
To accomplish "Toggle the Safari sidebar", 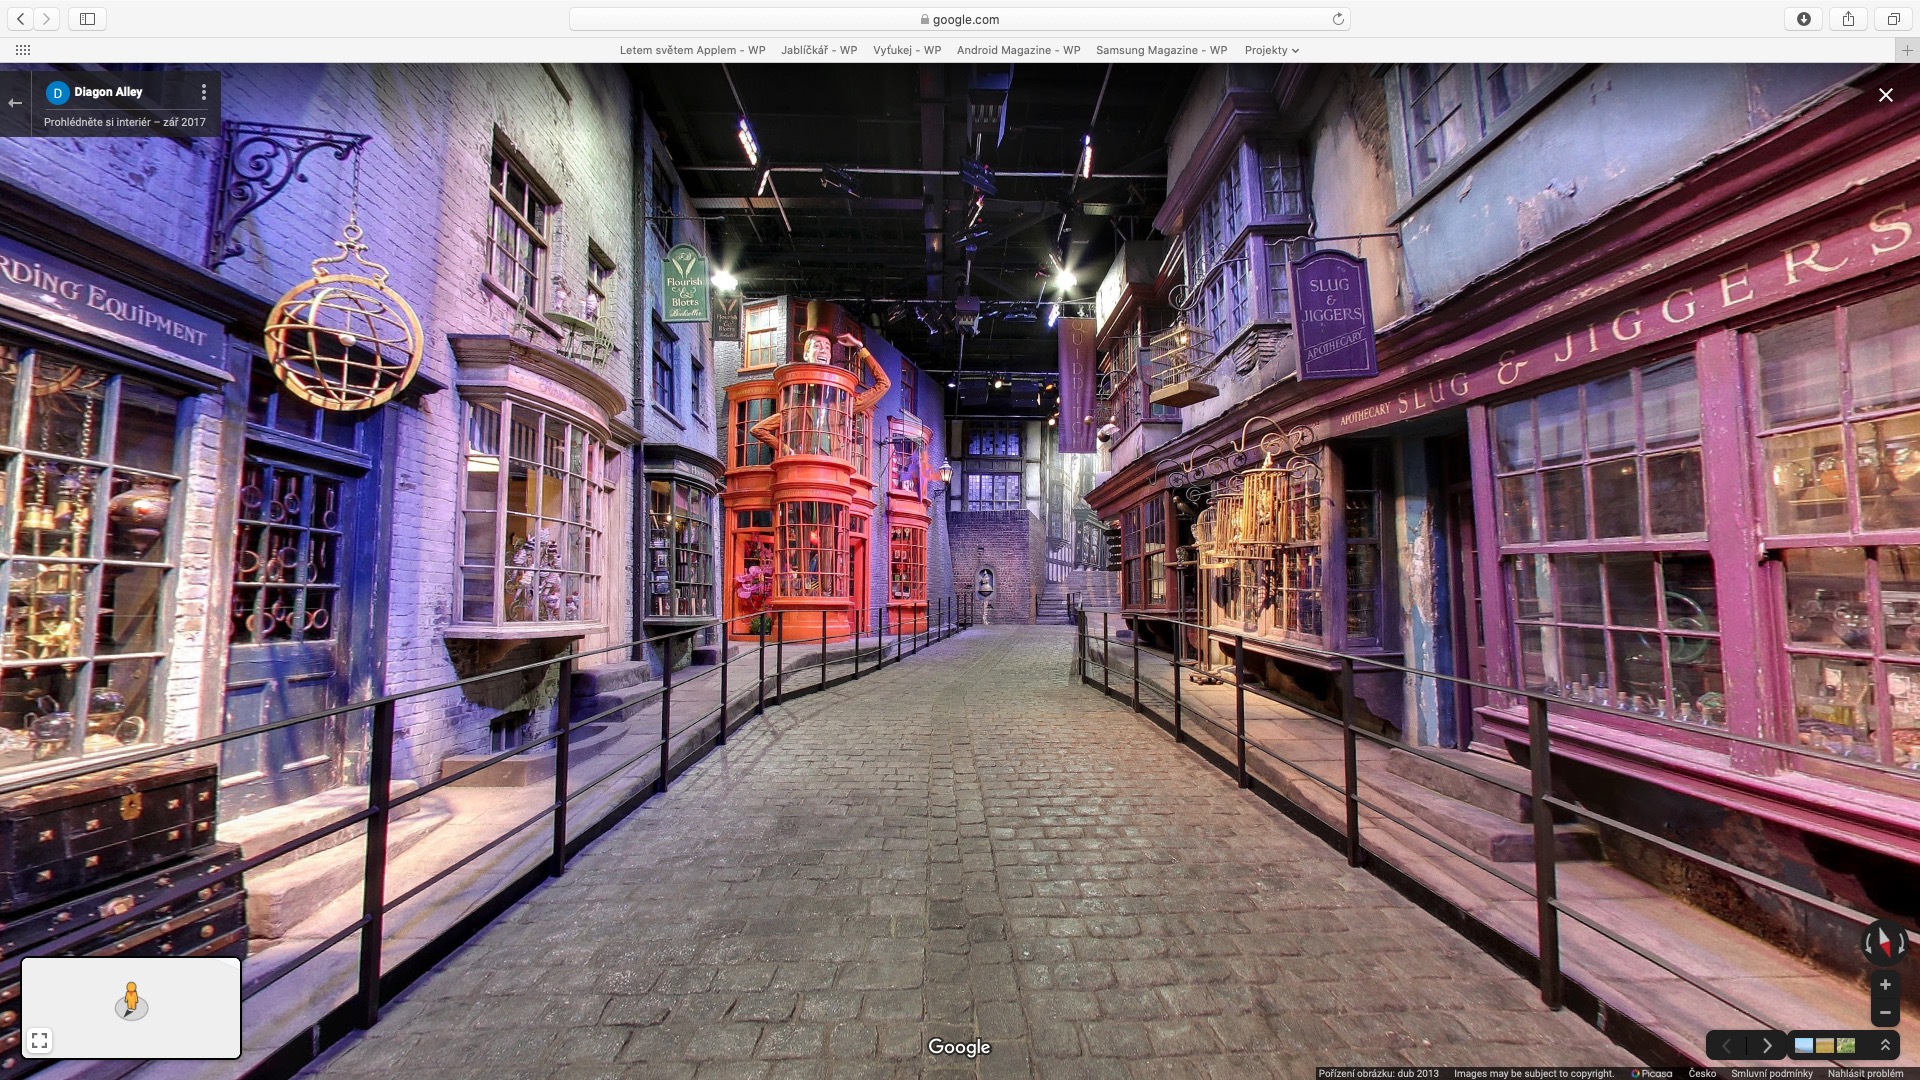I will (x=87, y=19).
